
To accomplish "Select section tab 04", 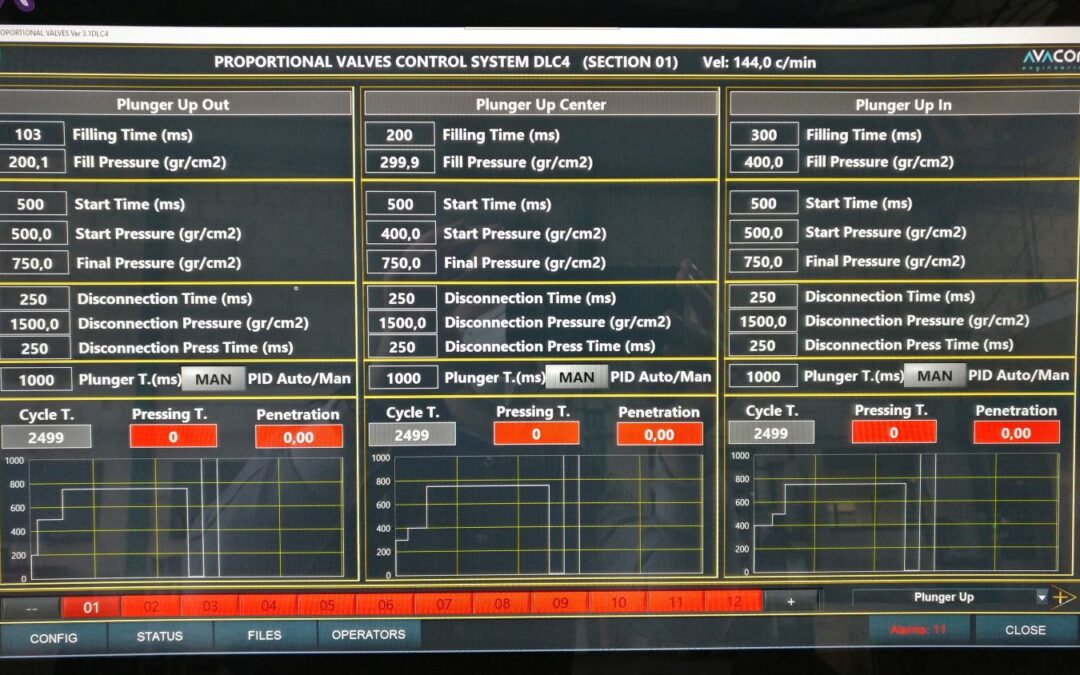I will [x=268, y=605].
